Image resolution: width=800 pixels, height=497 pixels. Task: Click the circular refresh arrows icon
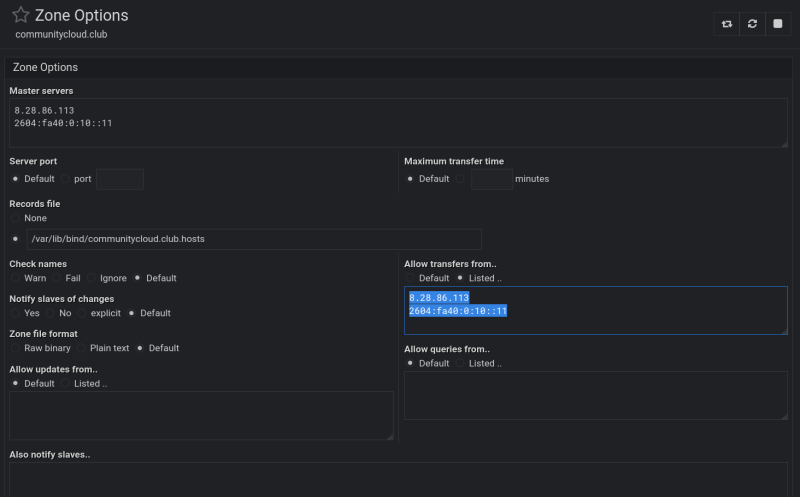[x=752, y=24]
